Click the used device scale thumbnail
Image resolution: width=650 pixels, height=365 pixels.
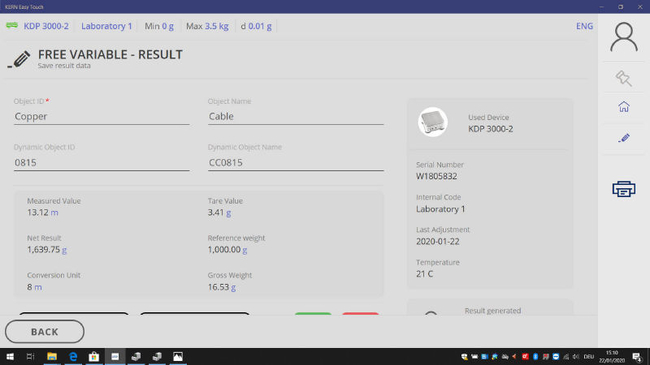432,122
